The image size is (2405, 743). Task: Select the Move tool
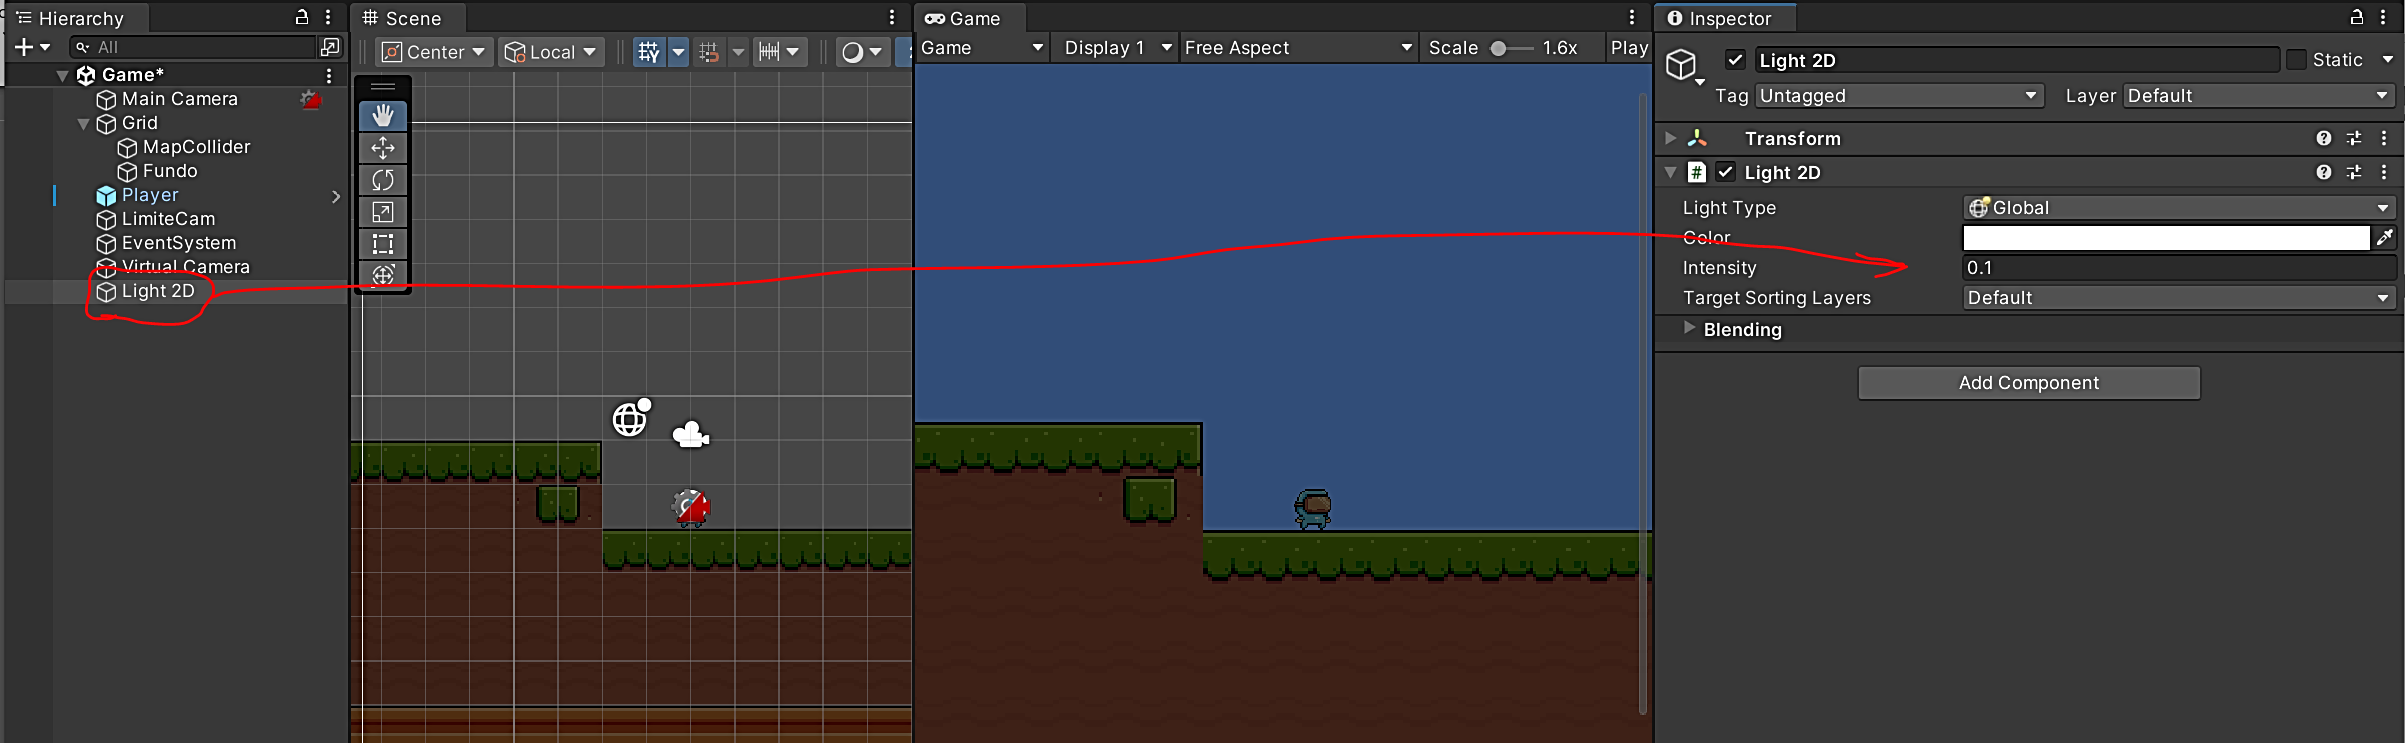click(383, 148)
